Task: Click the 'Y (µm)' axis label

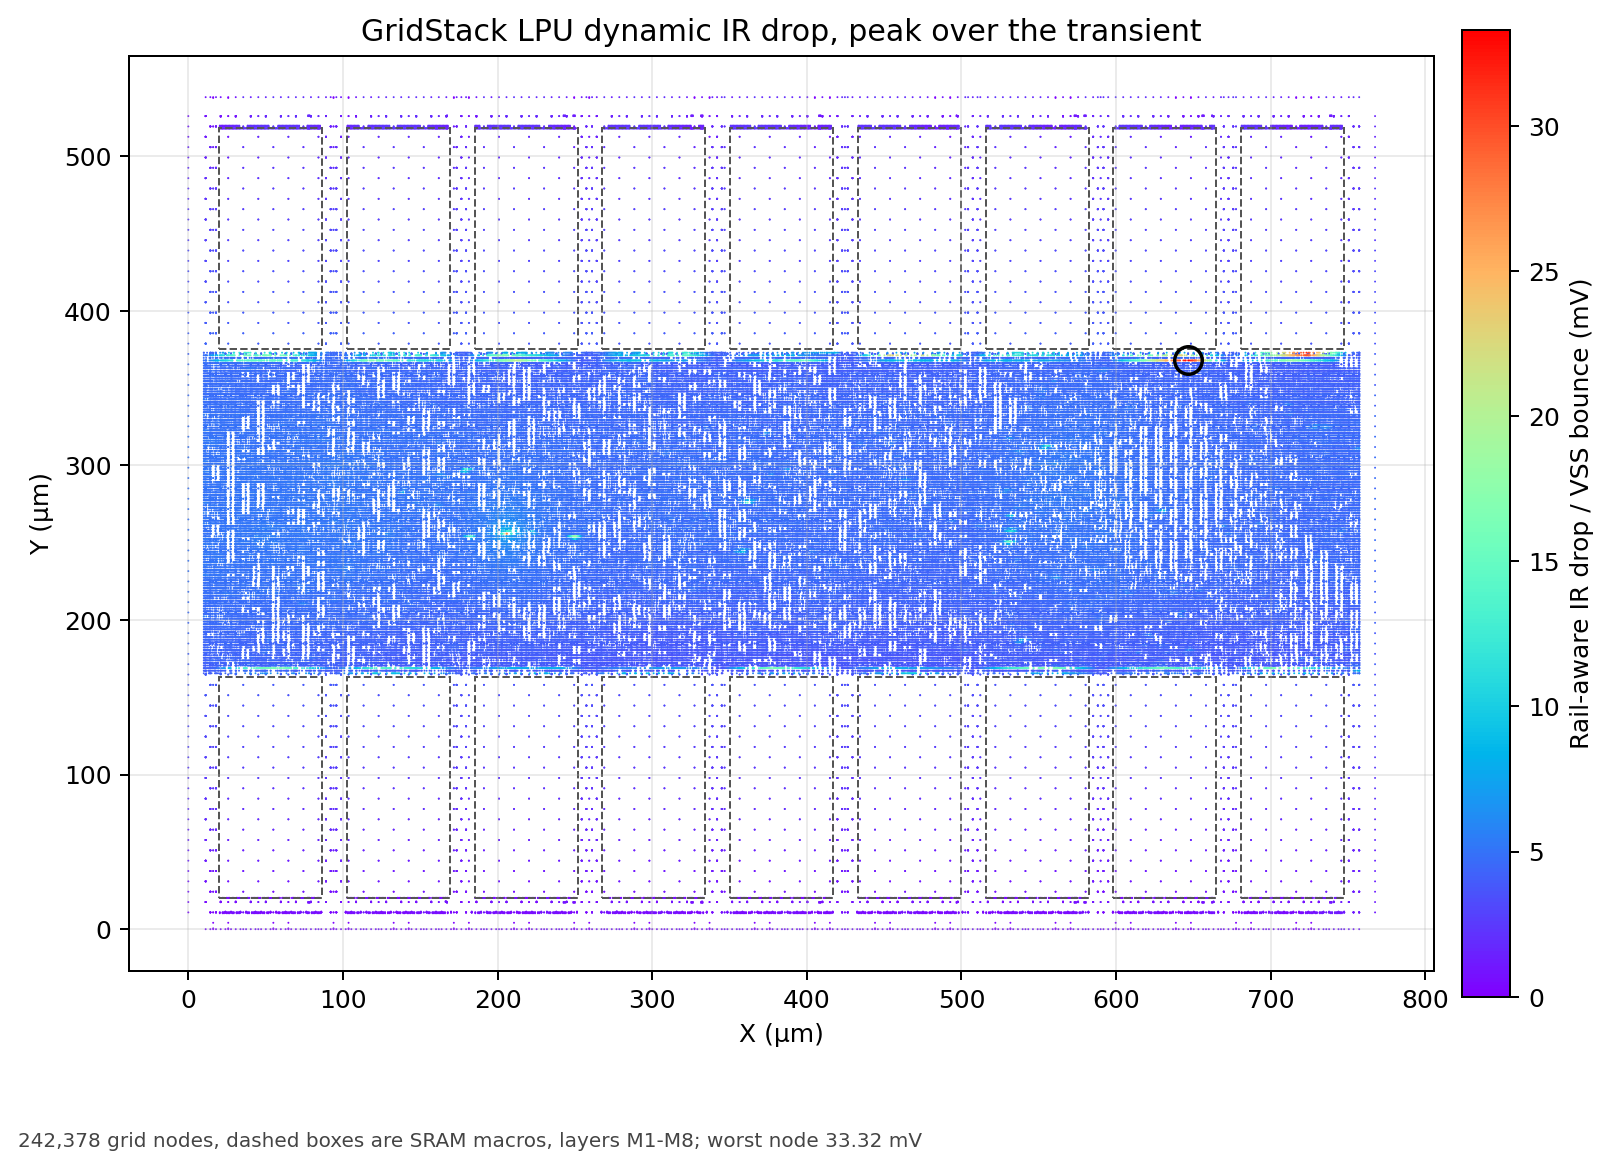Action: tap(39, 513)
